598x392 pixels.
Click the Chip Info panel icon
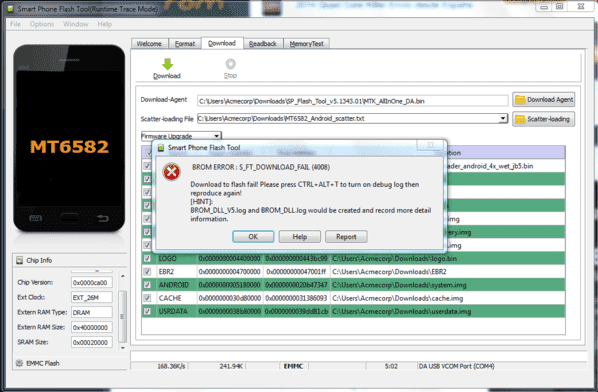pyautogui.click(x=20, y=260)
